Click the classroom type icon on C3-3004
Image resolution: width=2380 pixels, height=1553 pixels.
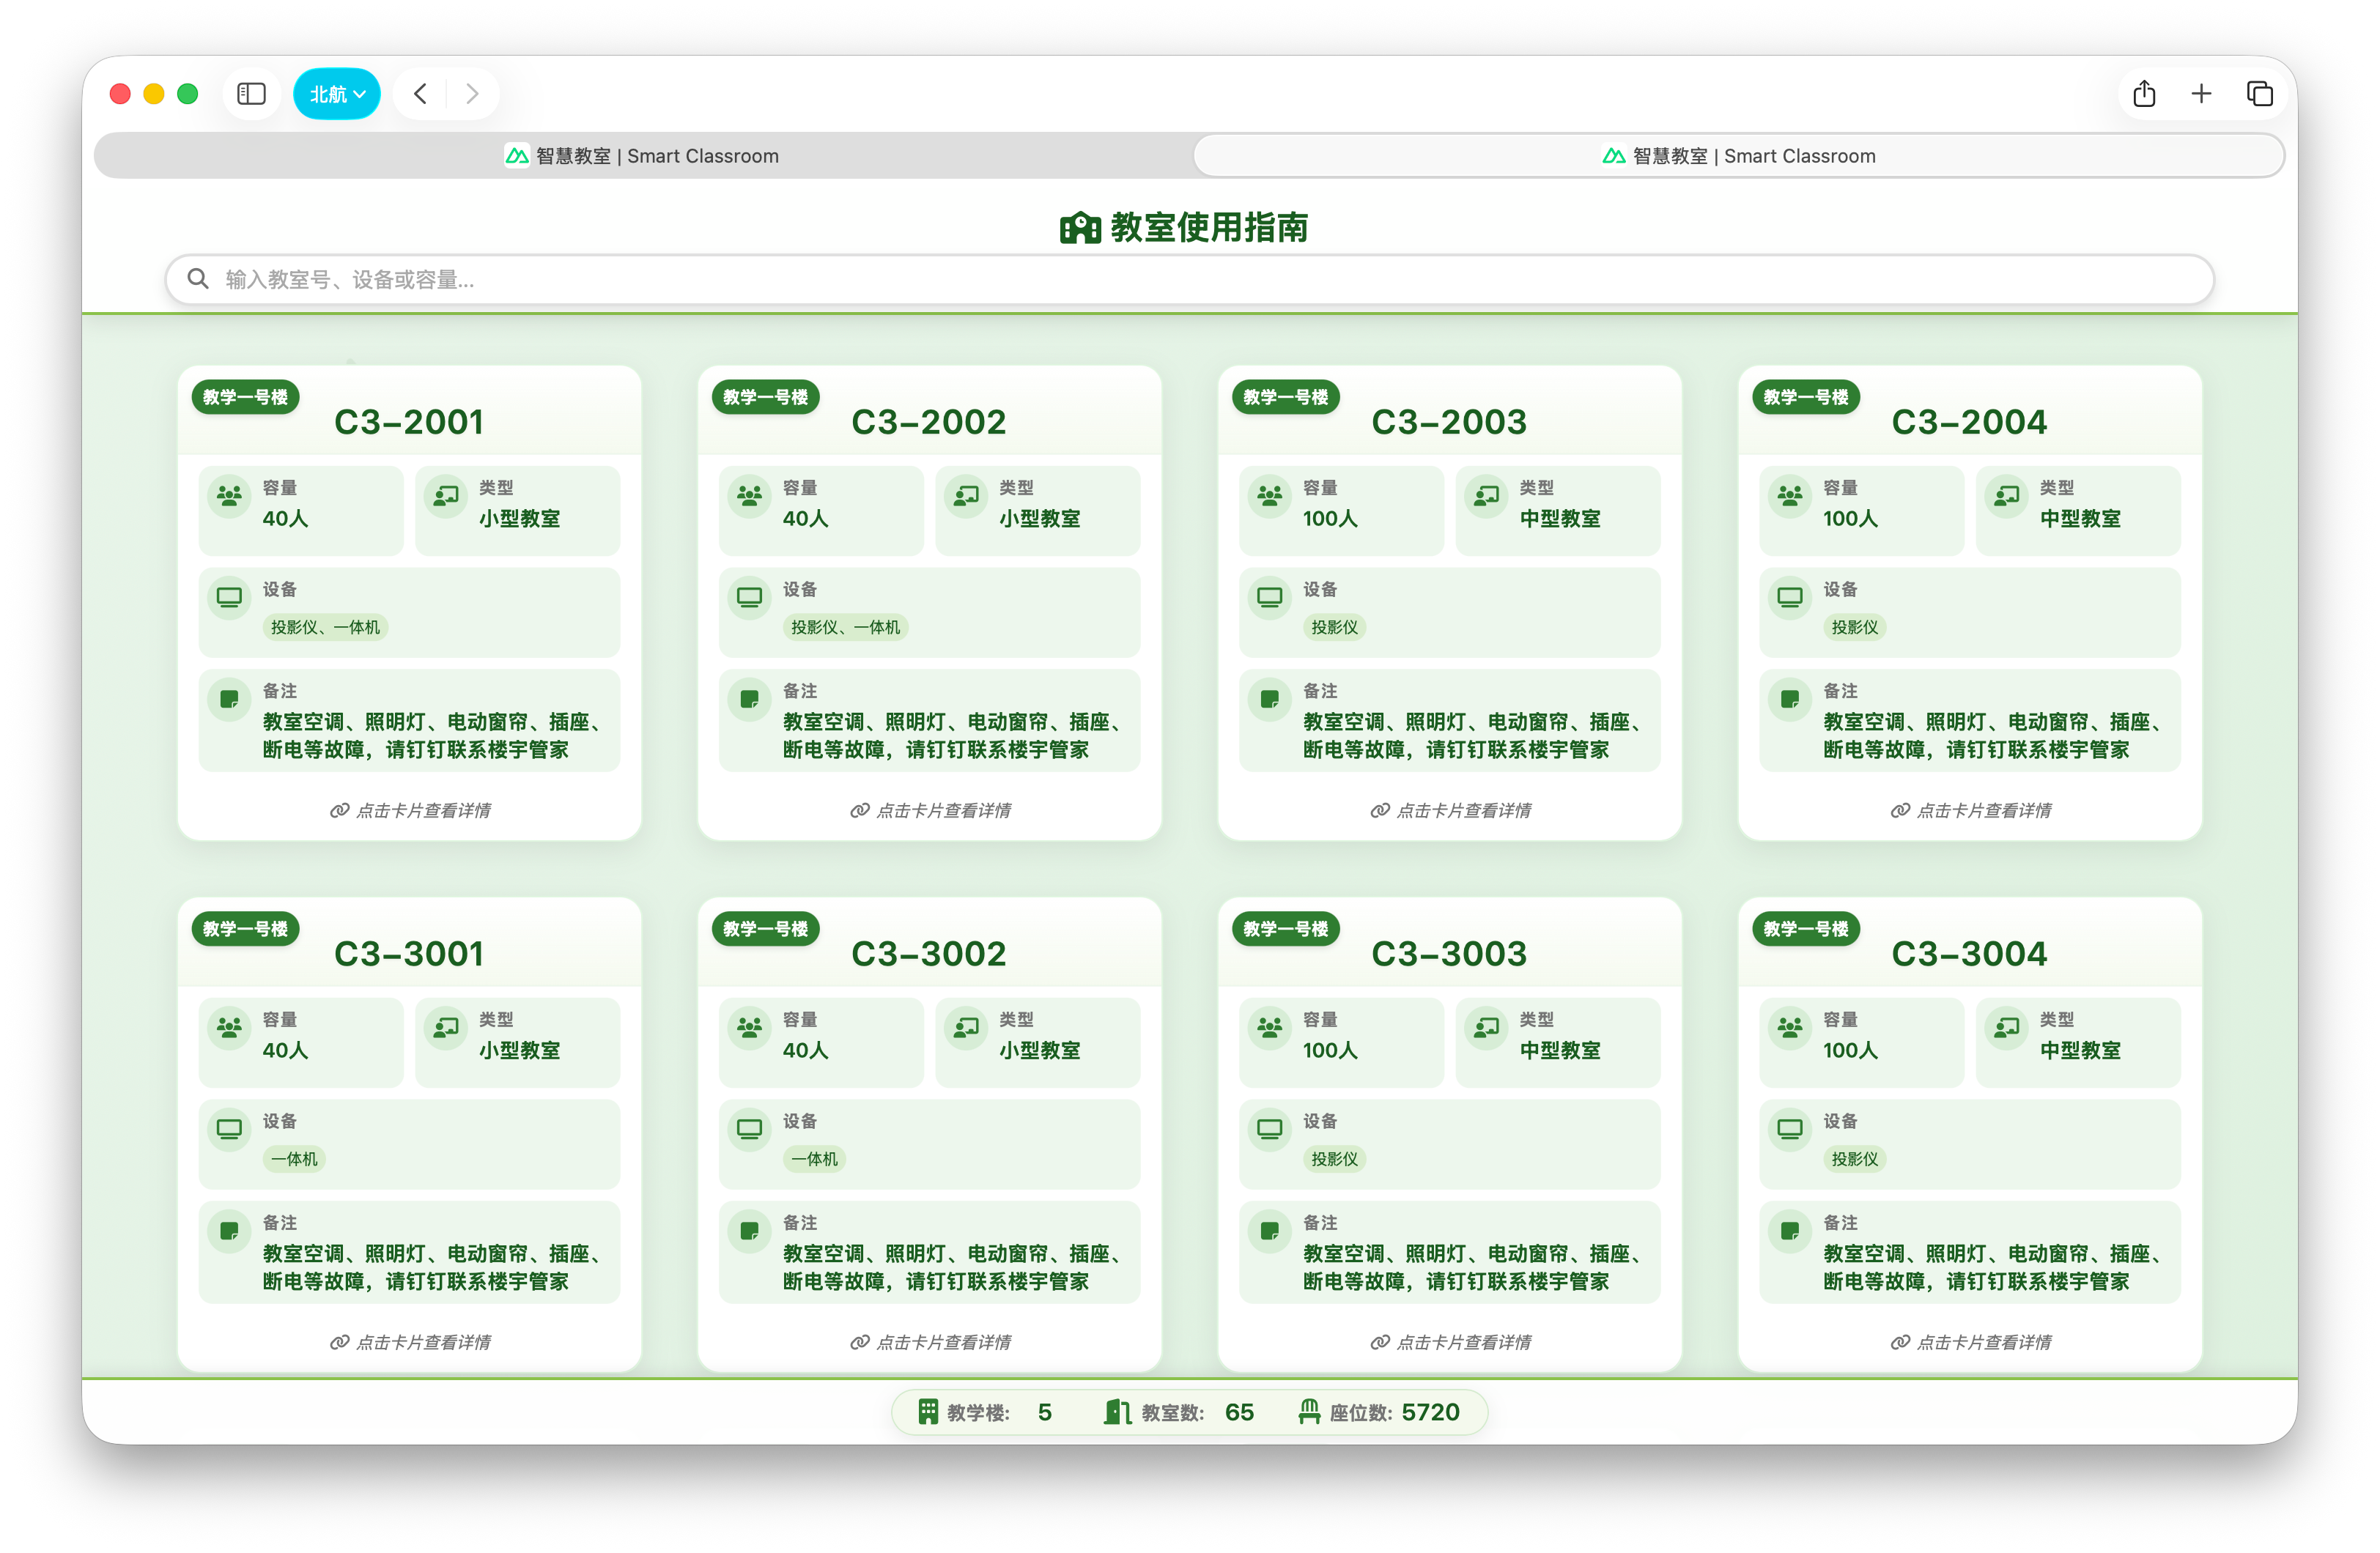pyautogui.click(x=2007, y=1027)
